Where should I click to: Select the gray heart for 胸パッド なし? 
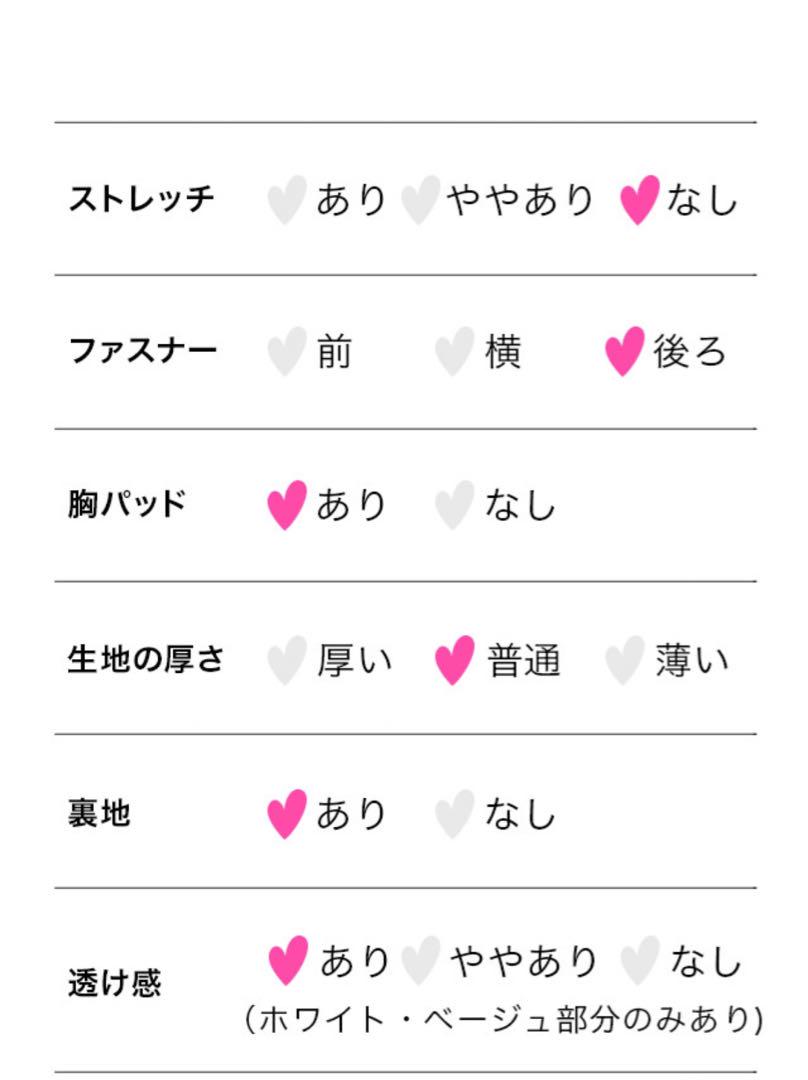tap(455, 505)
